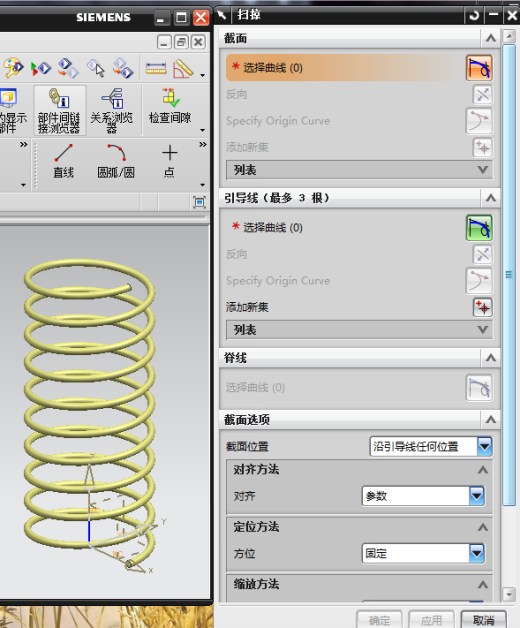Image resolution: width=520 pixels, height=628 pixels.
Task: Collapse the 脊线 section
Action: 491,358
